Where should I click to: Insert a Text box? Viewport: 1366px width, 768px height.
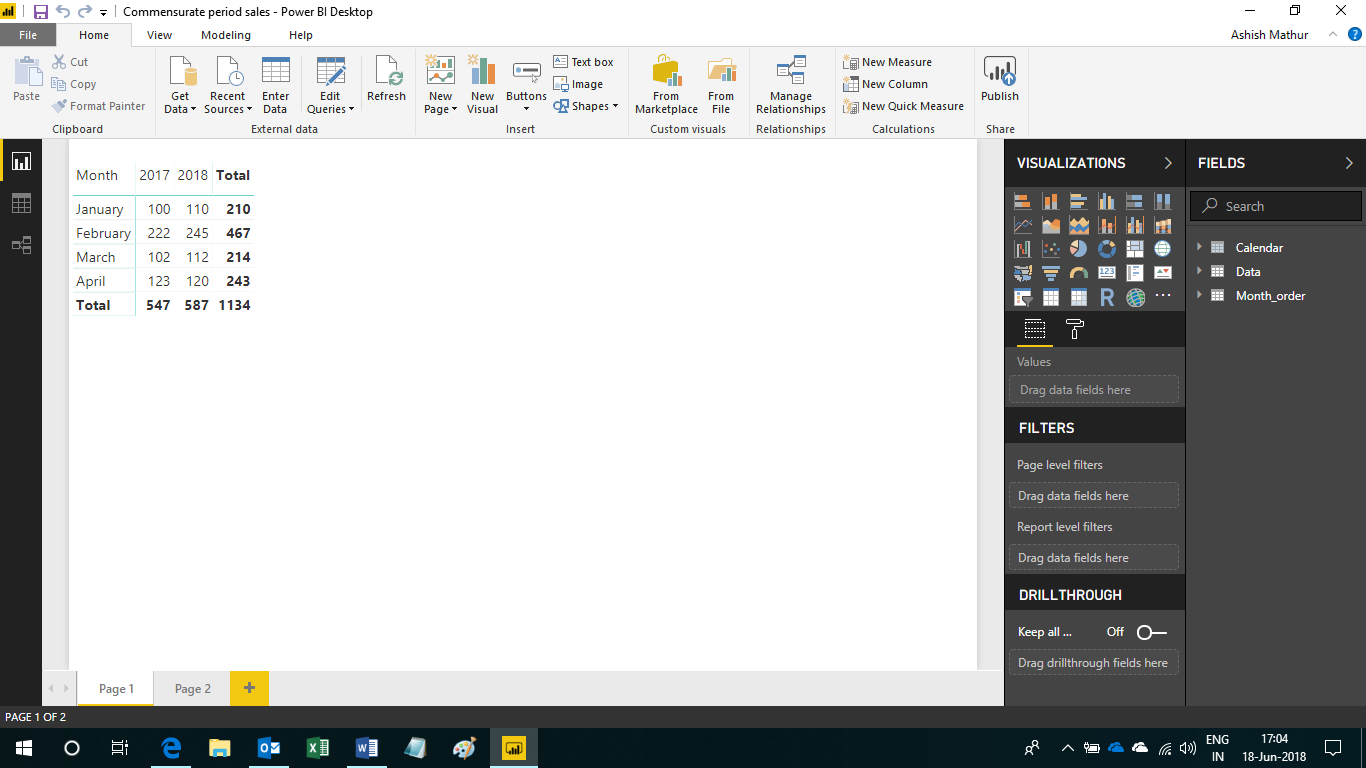click(x=583, y=62)
